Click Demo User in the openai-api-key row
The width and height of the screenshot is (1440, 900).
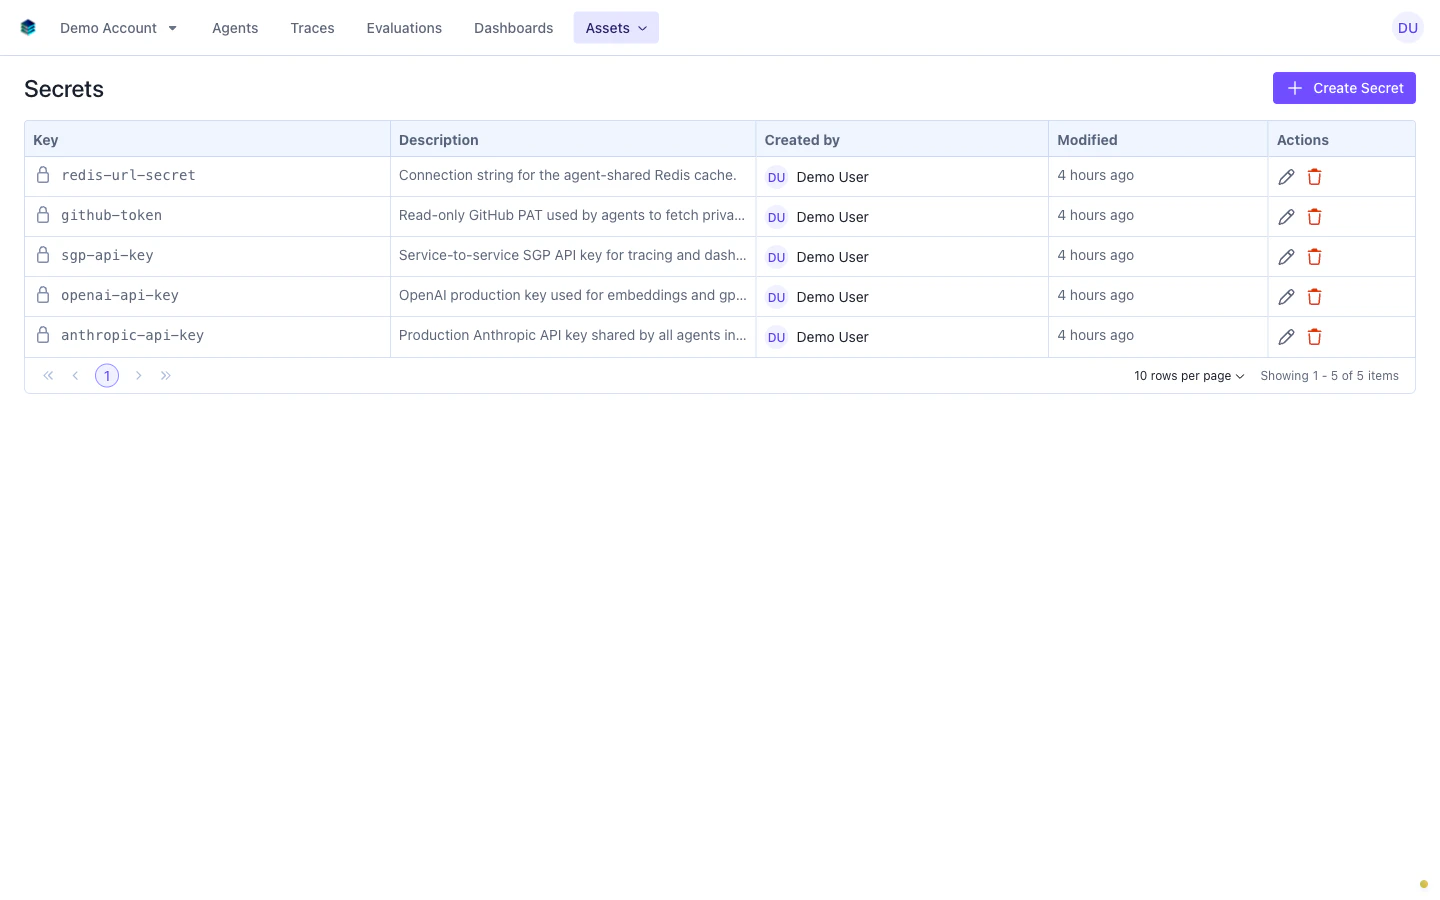832,297
